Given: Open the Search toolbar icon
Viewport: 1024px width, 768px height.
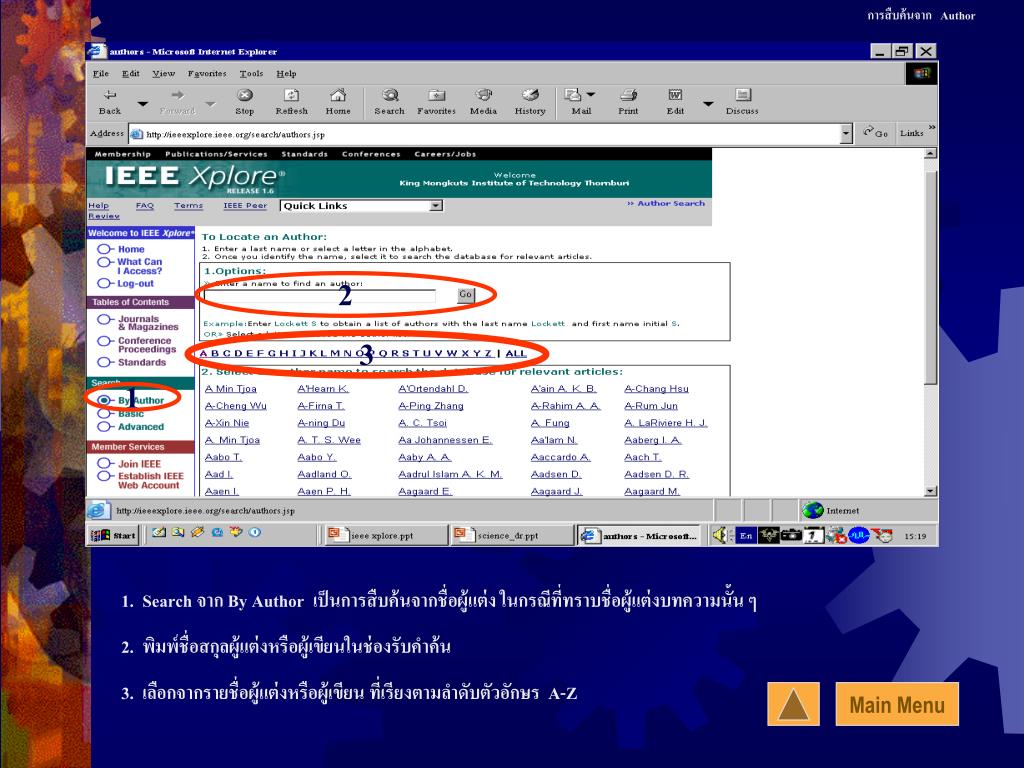Looking at the screenshot, I should (x=390, y=102).
